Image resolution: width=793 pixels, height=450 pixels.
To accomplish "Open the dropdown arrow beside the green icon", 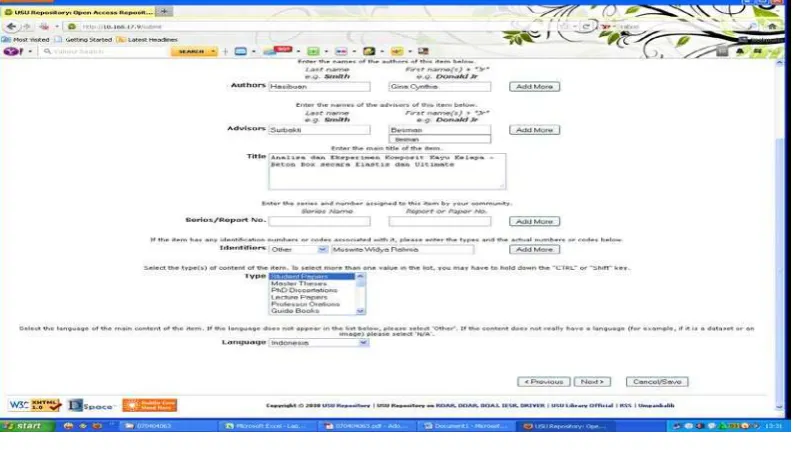I will tap(326, 52).
